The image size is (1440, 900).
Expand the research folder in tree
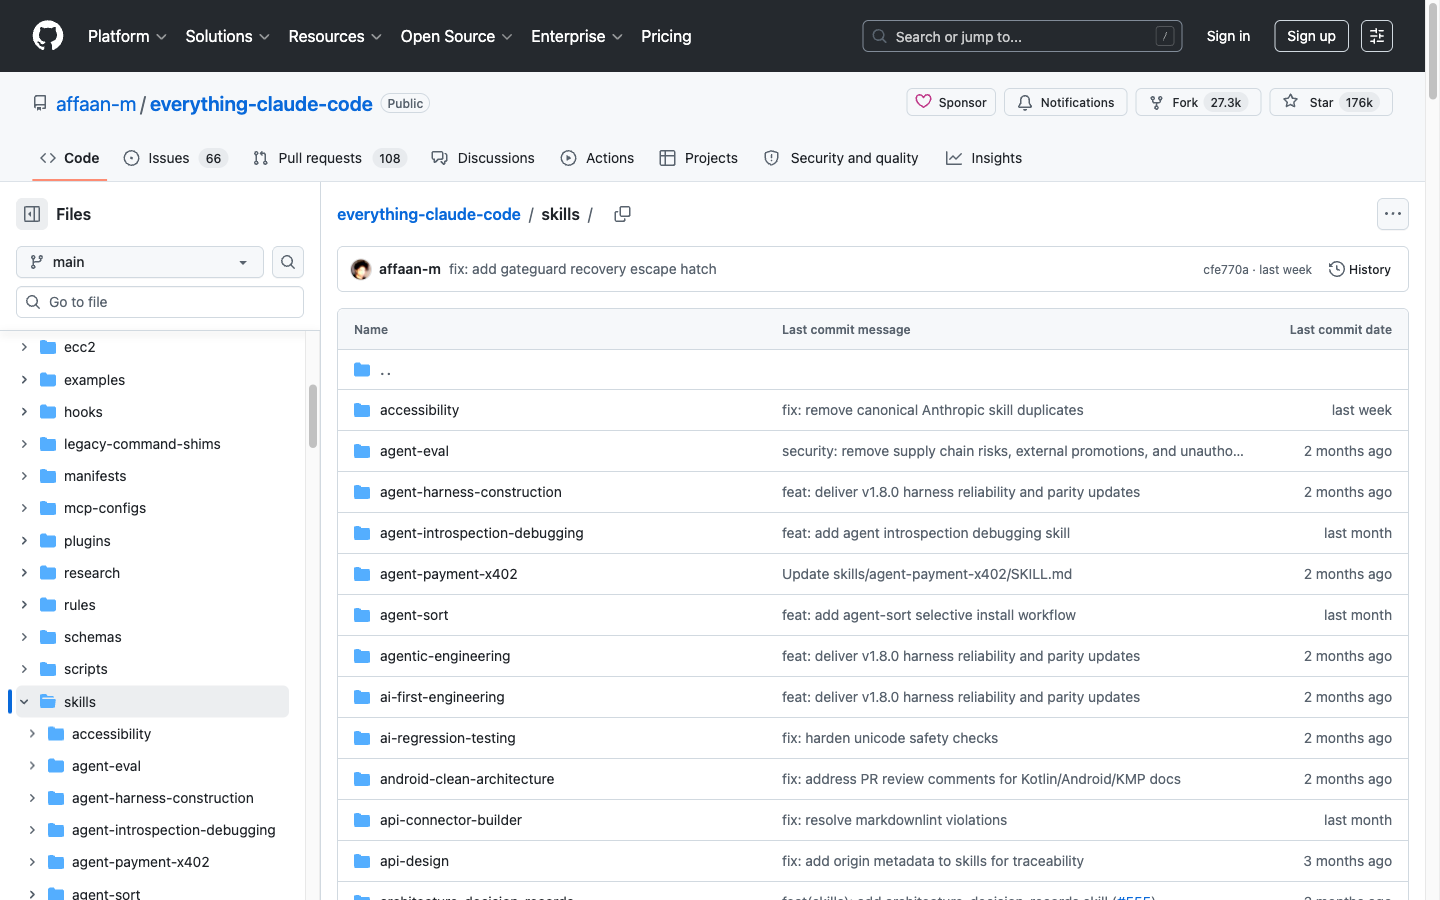24,573
